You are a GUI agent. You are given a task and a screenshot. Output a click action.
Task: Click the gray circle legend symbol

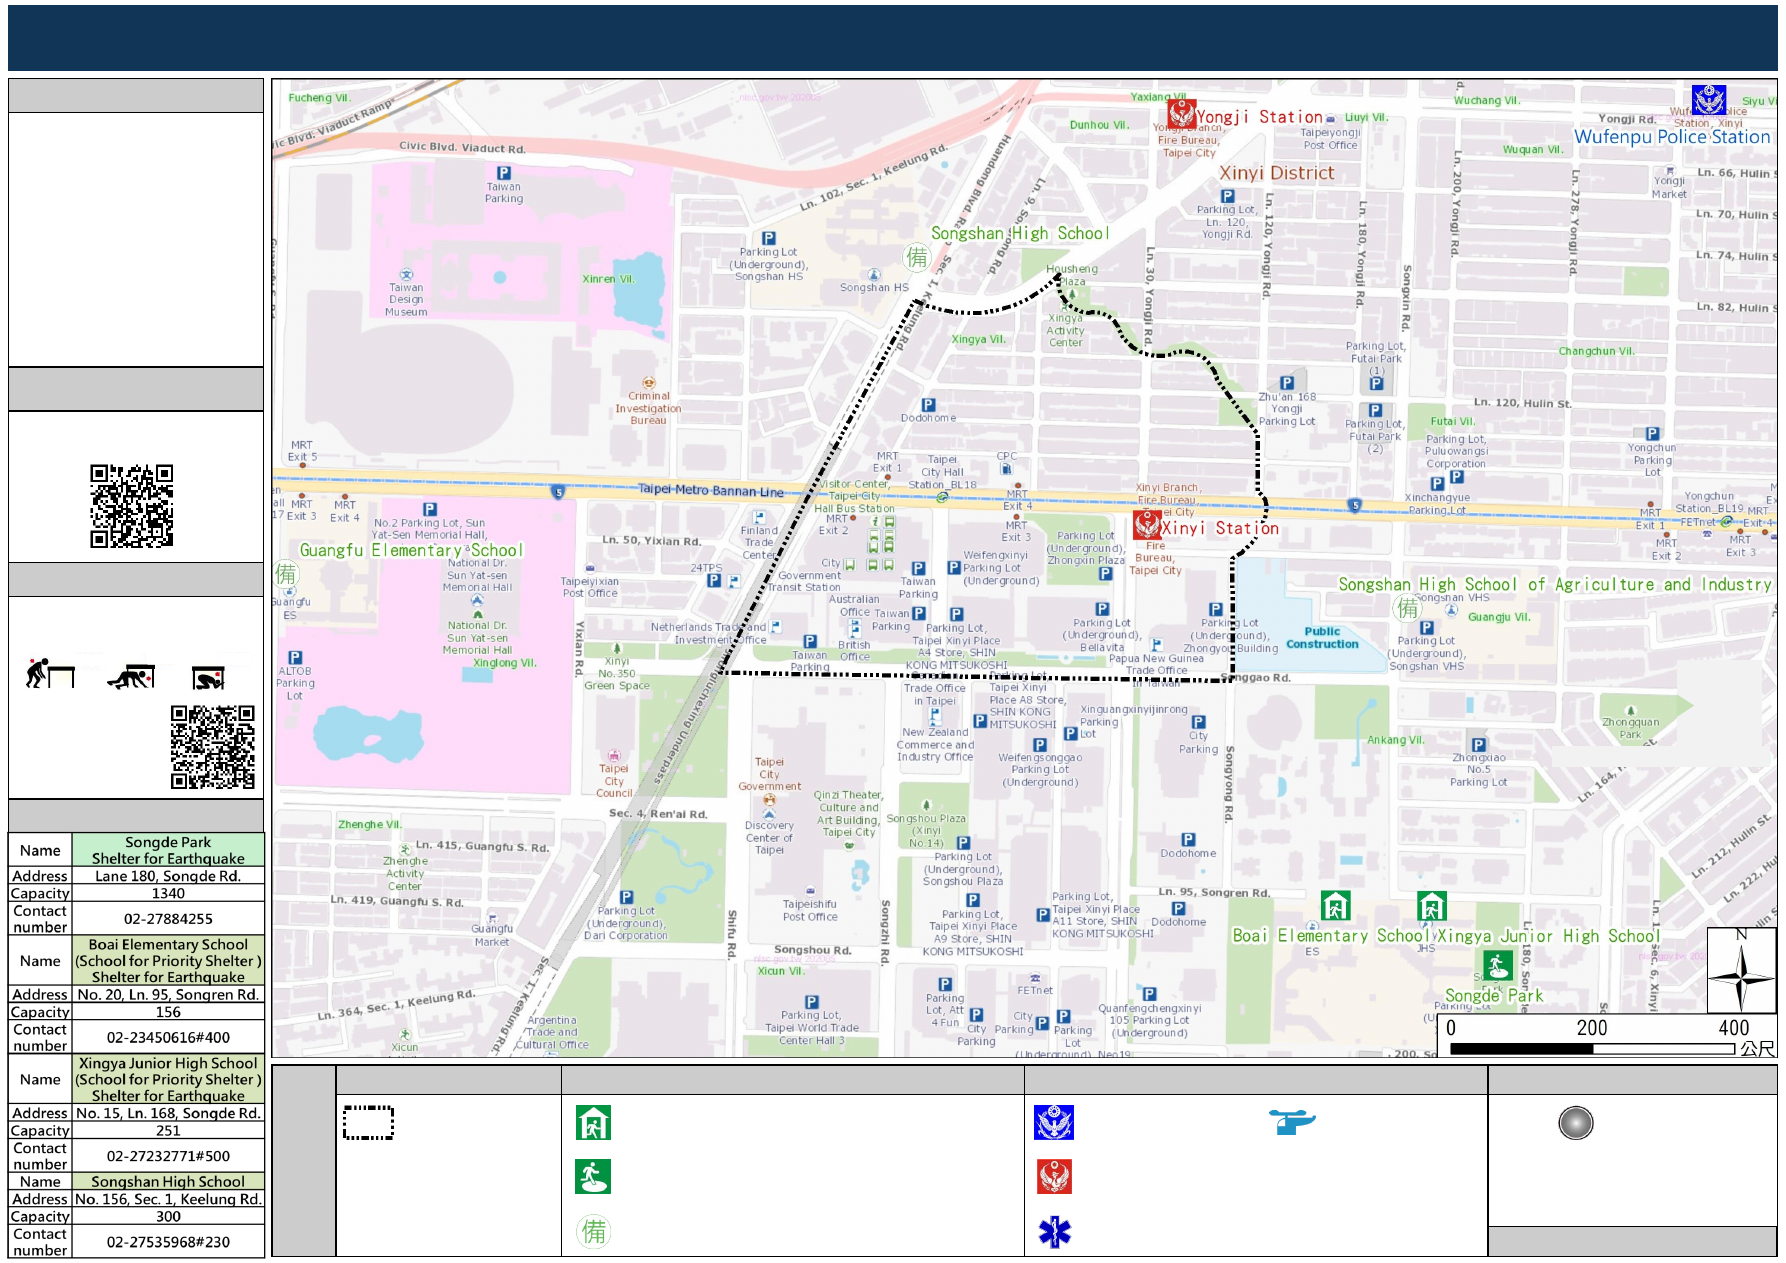(1576, 1123)
